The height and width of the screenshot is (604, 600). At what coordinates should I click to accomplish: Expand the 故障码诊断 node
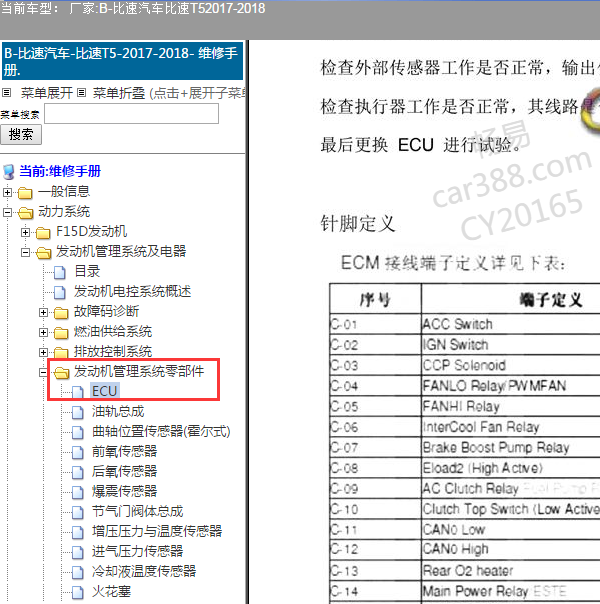(44, 312)
